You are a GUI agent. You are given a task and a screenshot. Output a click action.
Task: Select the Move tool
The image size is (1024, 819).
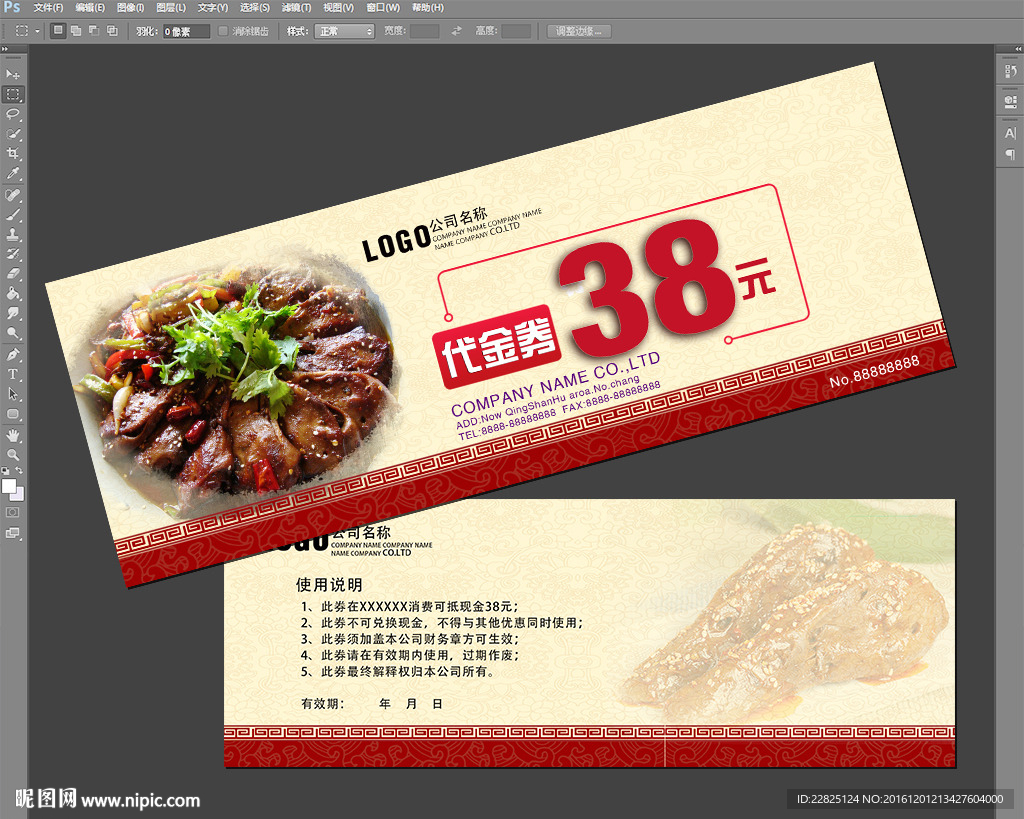pos(12,74)
